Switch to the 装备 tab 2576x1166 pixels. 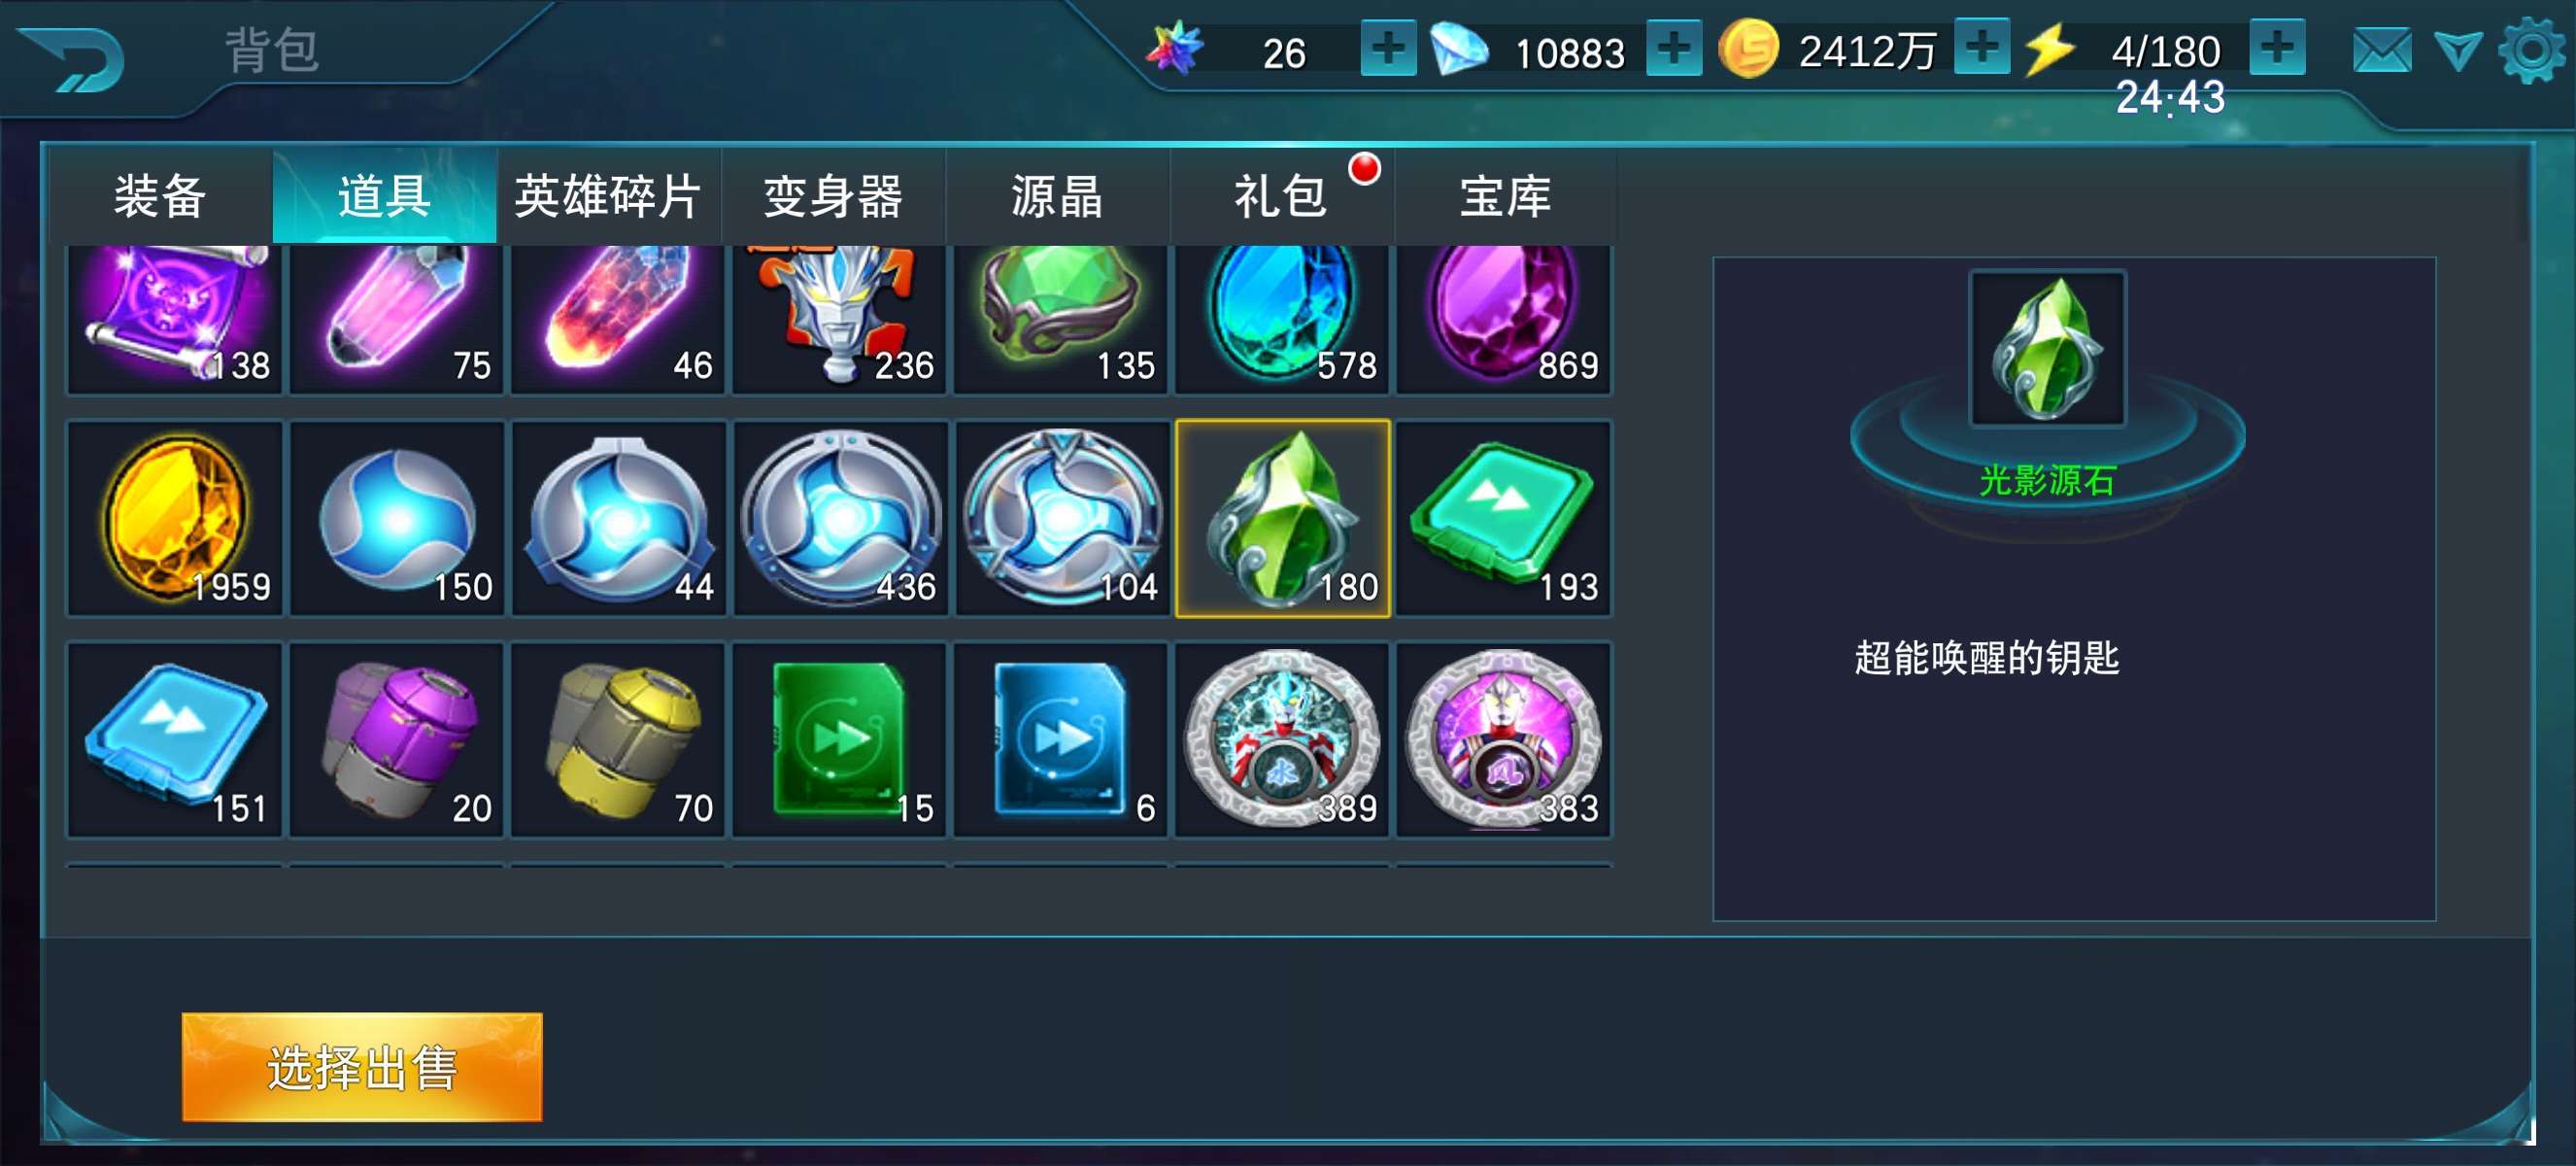(160, 195)
